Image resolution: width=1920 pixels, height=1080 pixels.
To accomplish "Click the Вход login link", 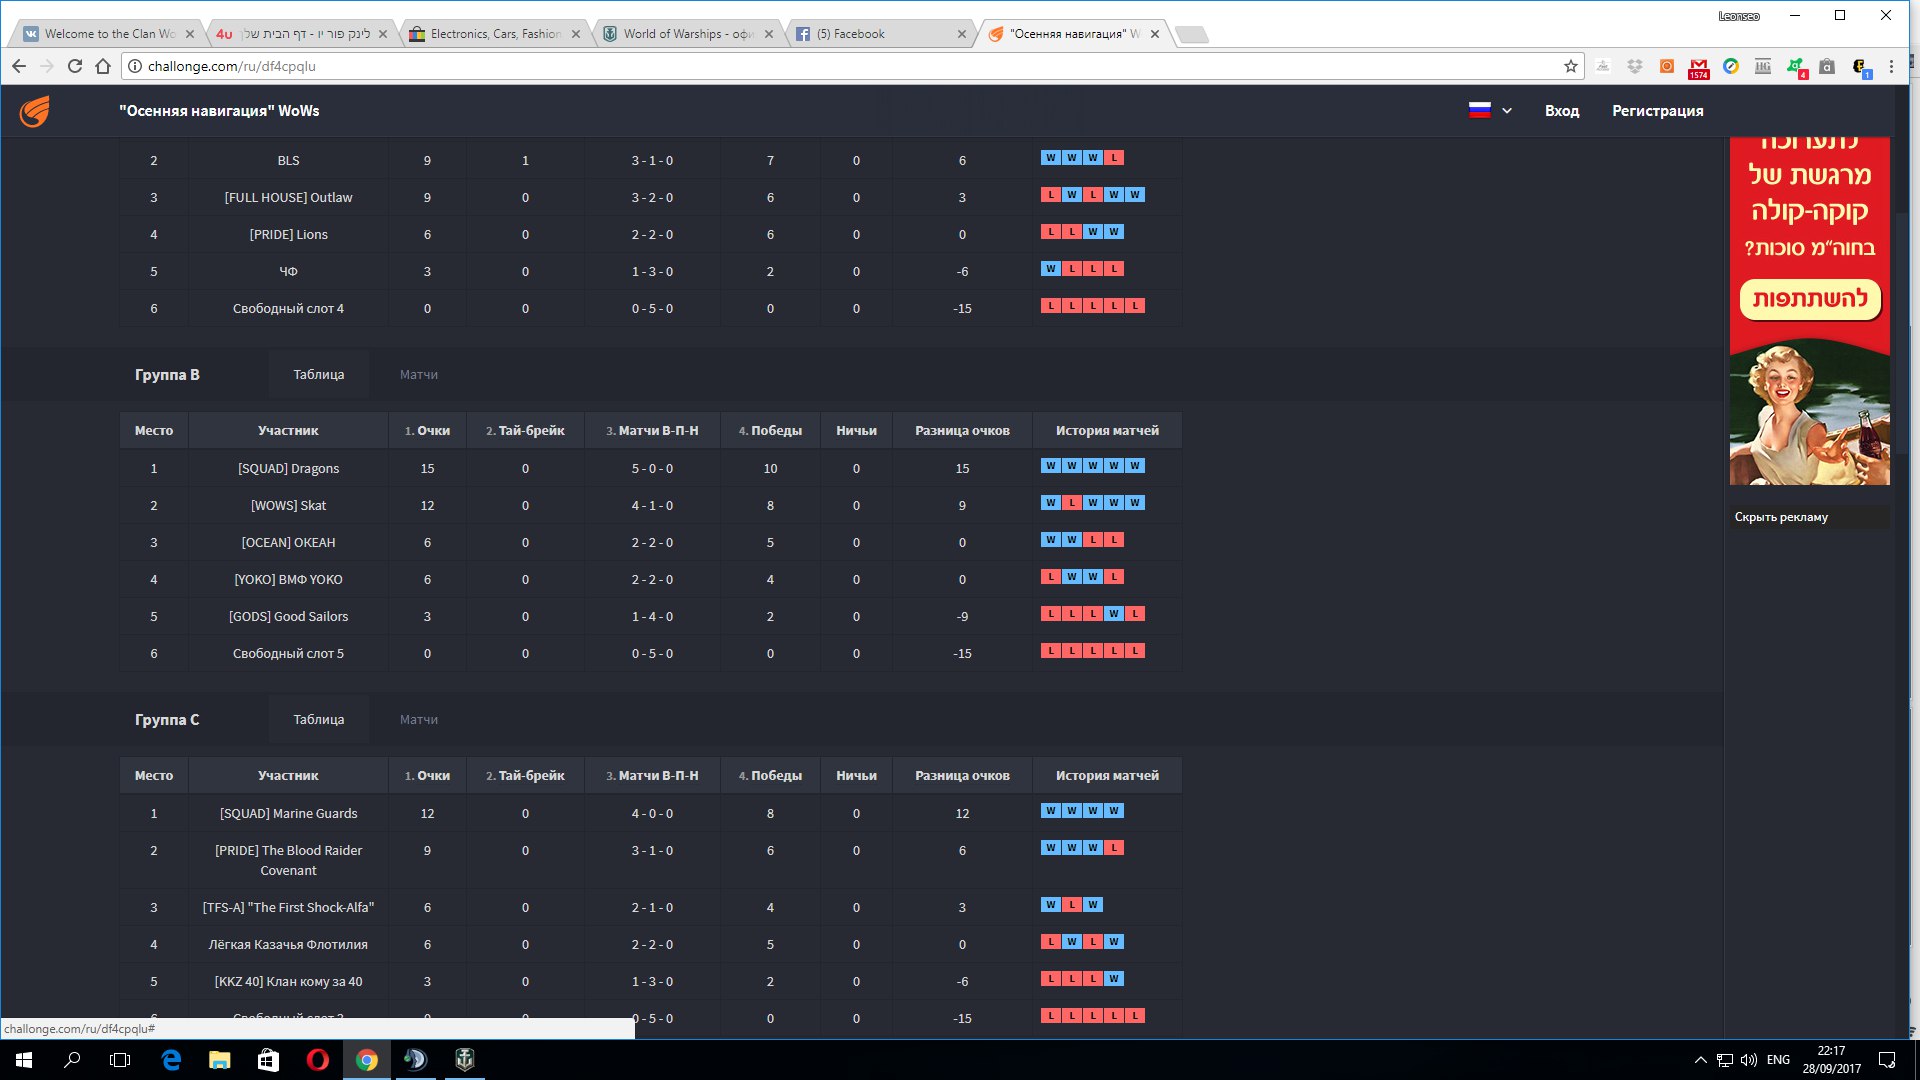I will coord(1561,111).
